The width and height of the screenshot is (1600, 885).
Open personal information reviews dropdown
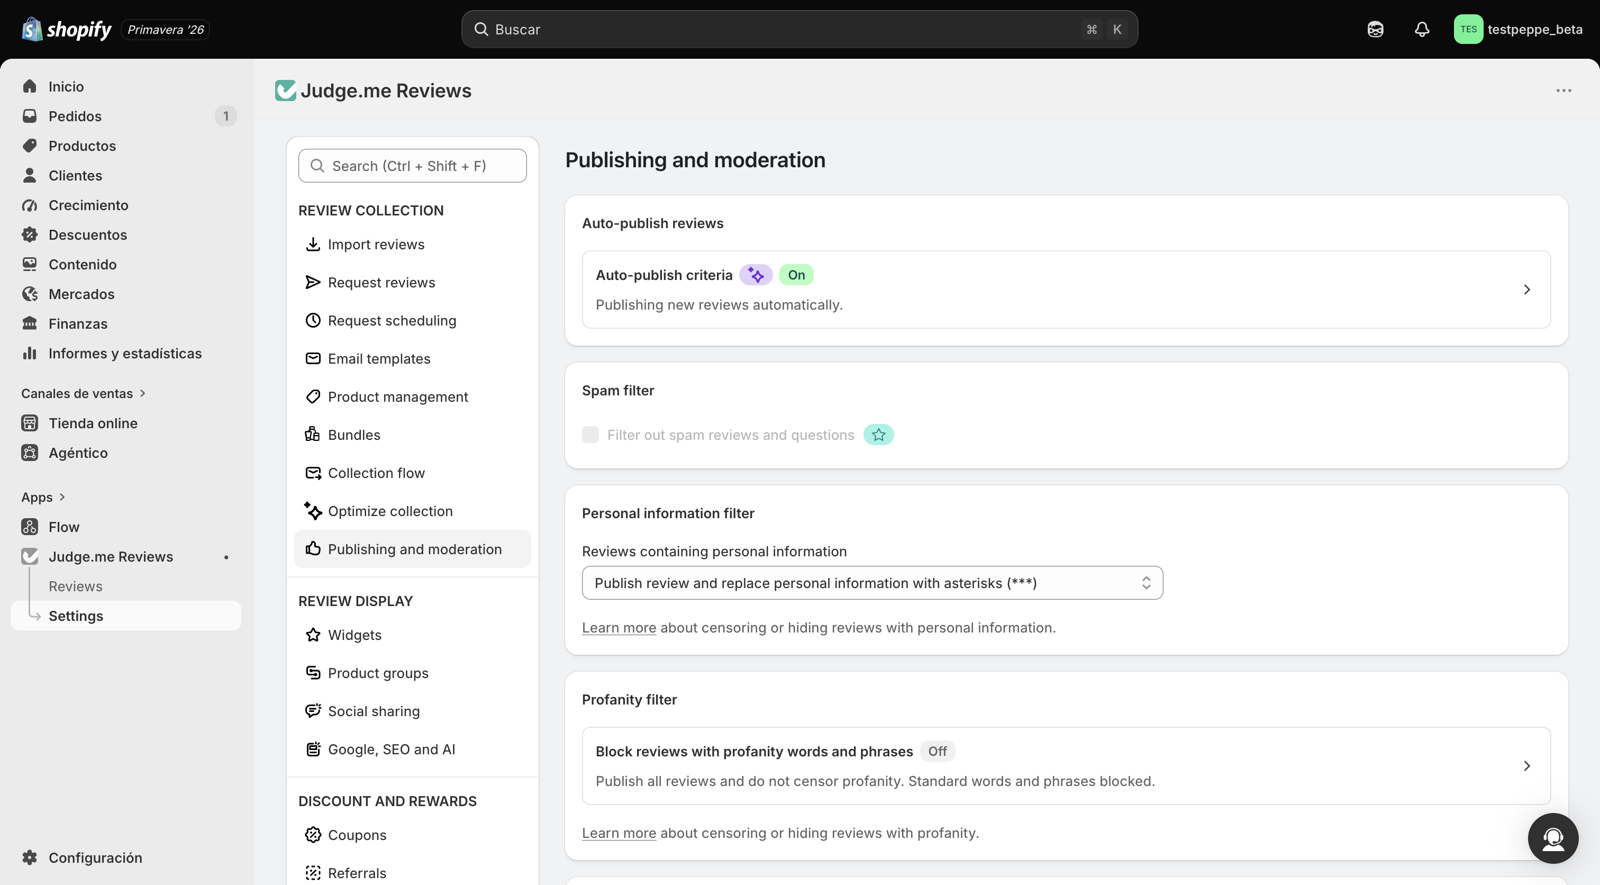(872, 583)
